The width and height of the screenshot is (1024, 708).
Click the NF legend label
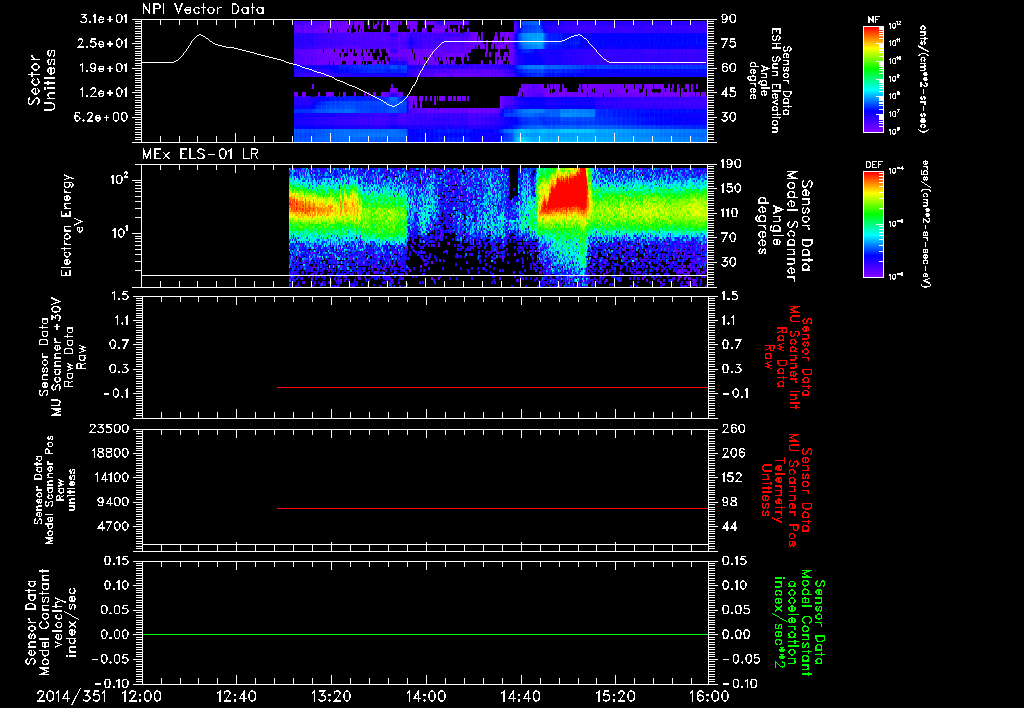(873, 20)
